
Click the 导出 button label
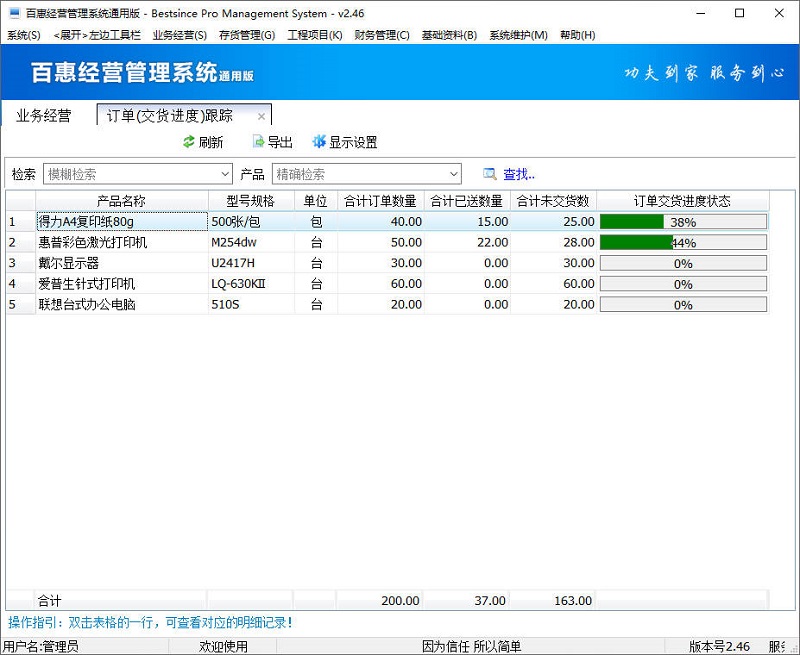280,142
